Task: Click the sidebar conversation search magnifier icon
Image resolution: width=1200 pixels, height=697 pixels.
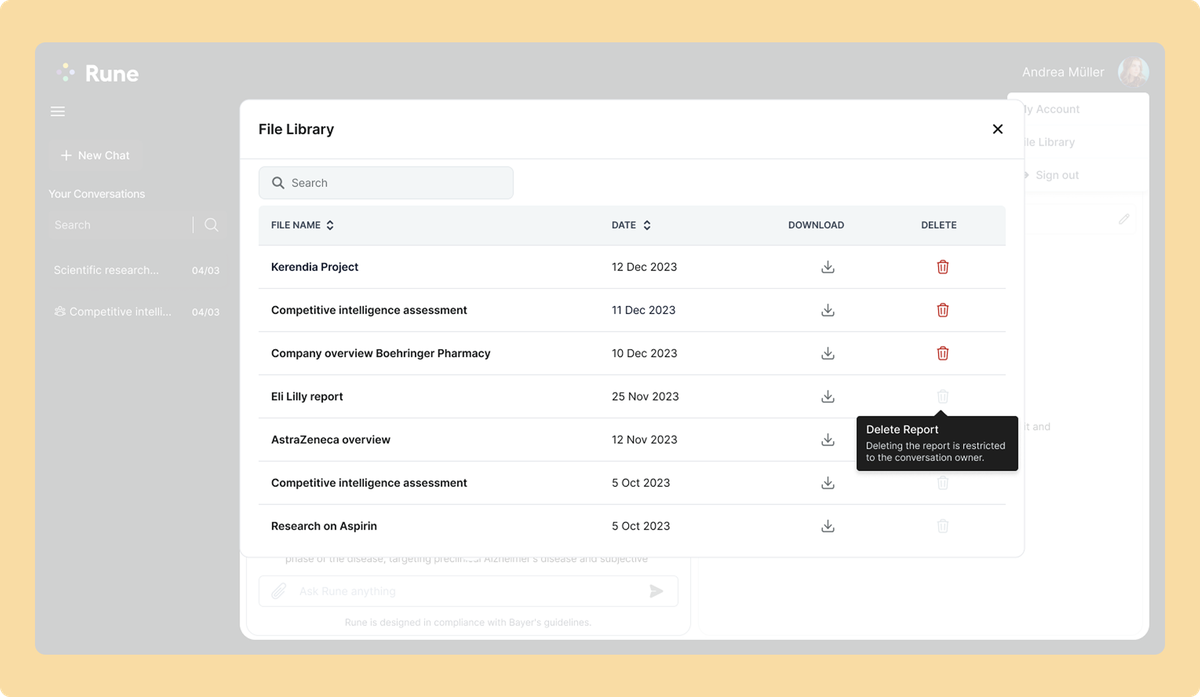Action: (211, 225)
